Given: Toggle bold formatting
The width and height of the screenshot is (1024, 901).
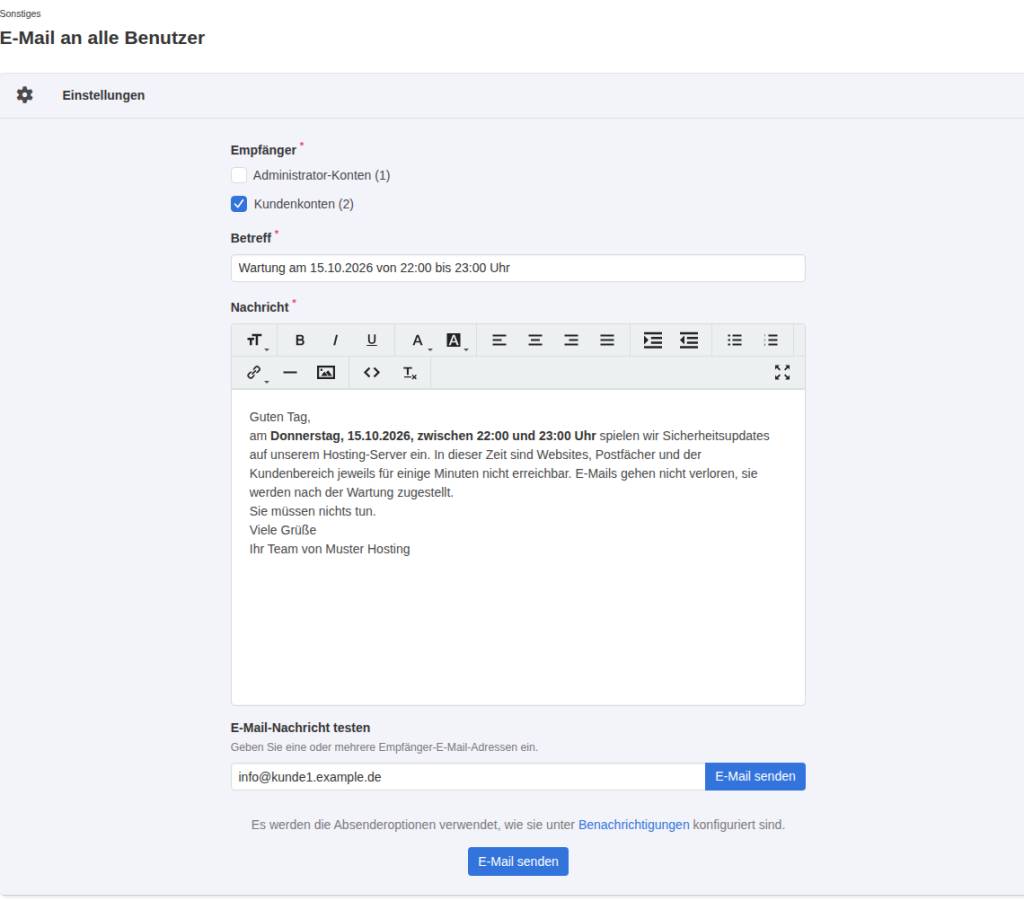Looking at the screenshot, I should click(300, 340).
